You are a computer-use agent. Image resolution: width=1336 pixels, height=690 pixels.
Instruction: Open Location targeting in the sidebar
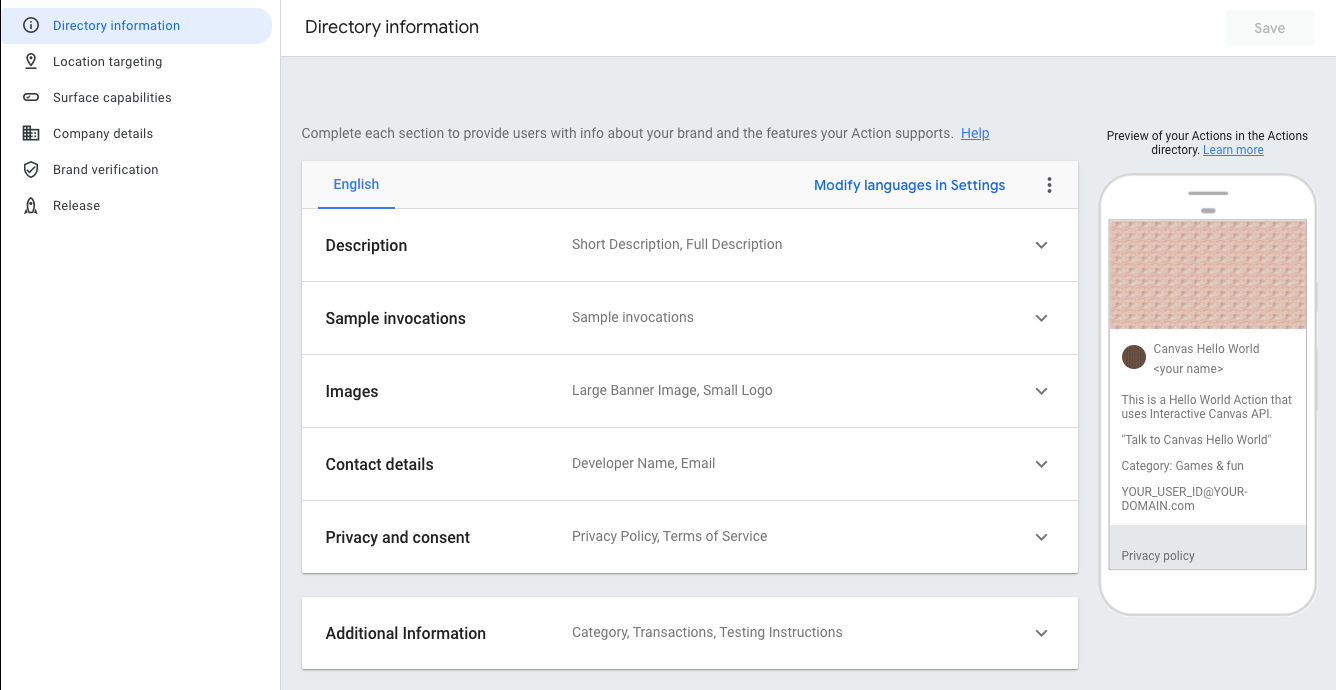(107, 62)
